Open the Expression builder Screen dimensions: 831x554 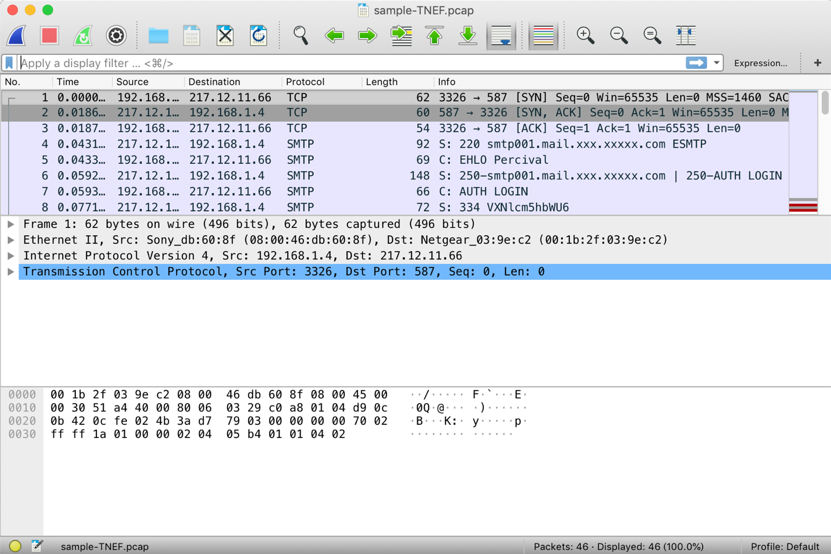(761, 63)
